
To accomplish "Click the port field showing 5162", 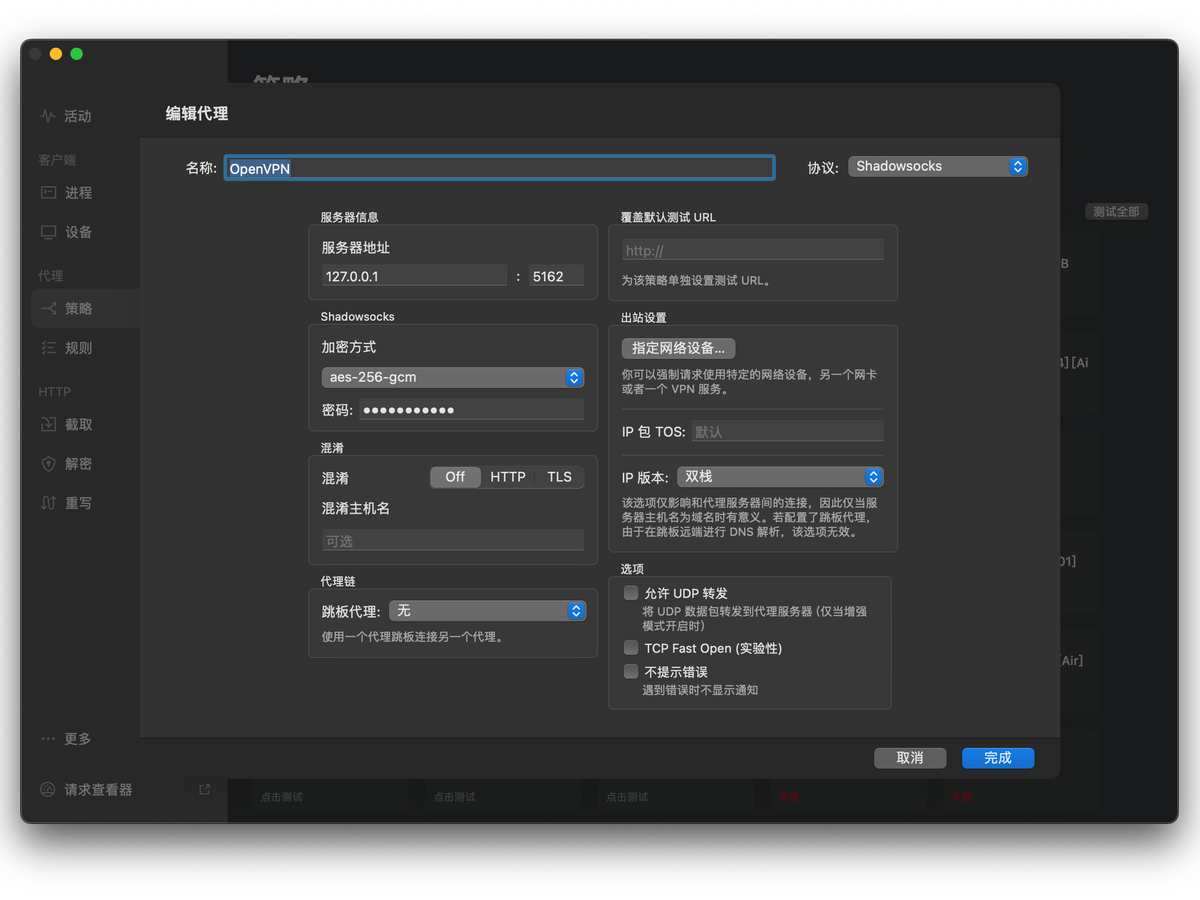I will (557, 276).
